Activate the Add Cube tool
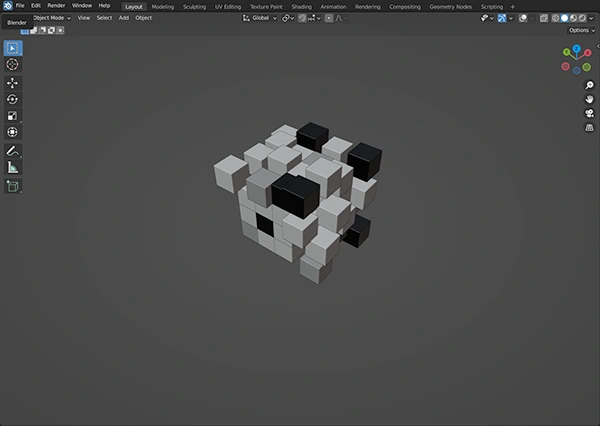This screenshot has height=426, width=600. click(13, 186)
